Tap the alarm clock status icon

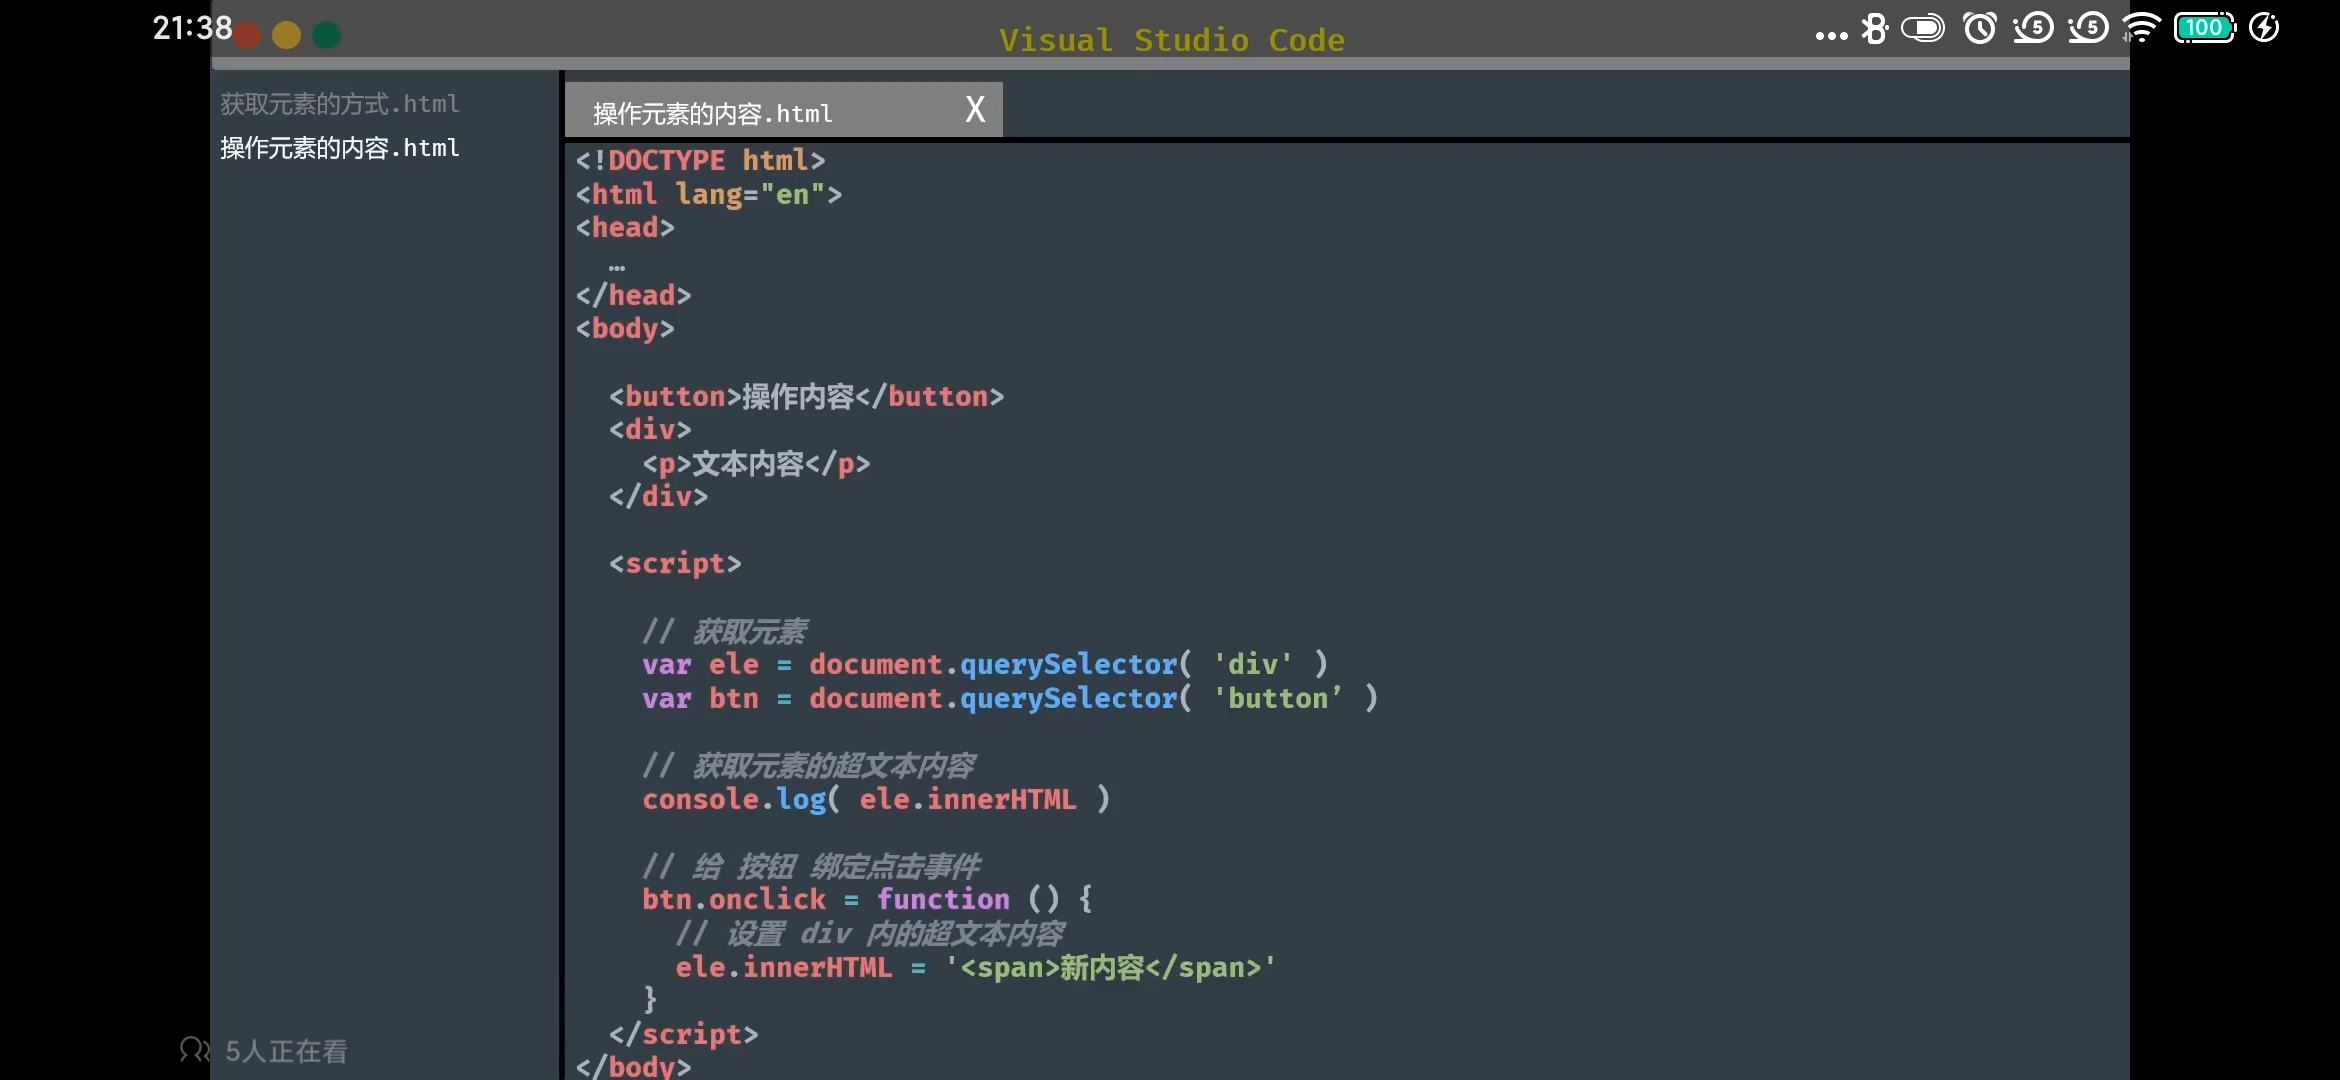click(1980, 28)
